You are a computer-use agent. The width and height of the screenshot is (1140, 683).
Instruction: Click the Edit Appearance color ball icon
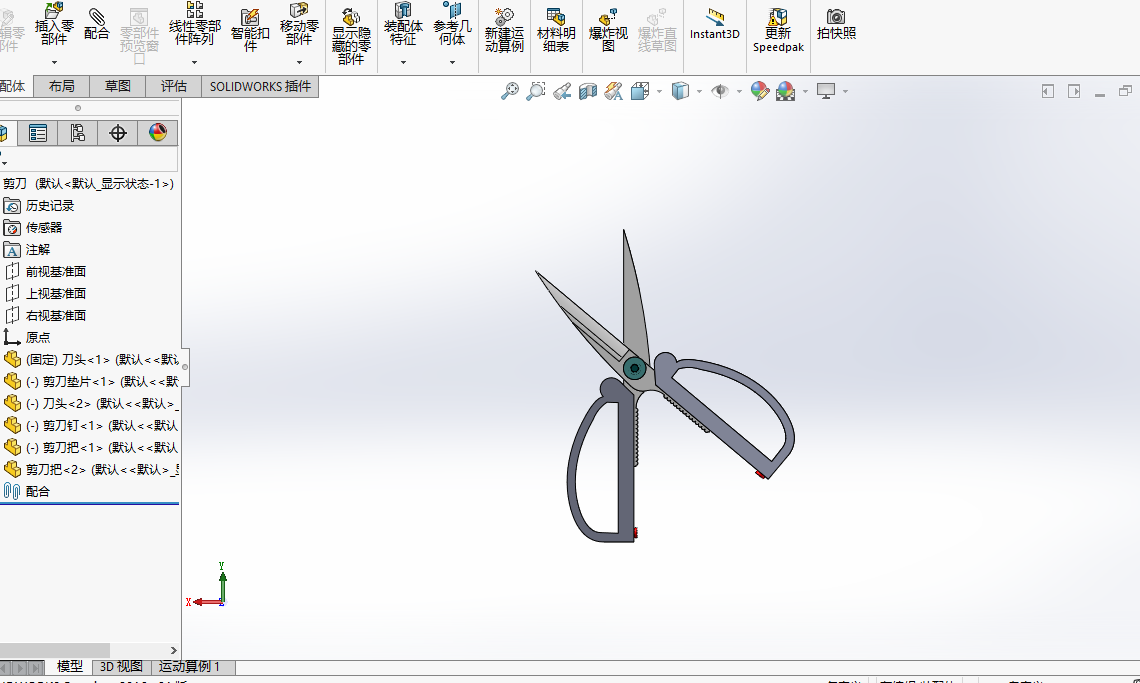pos(760,91)
